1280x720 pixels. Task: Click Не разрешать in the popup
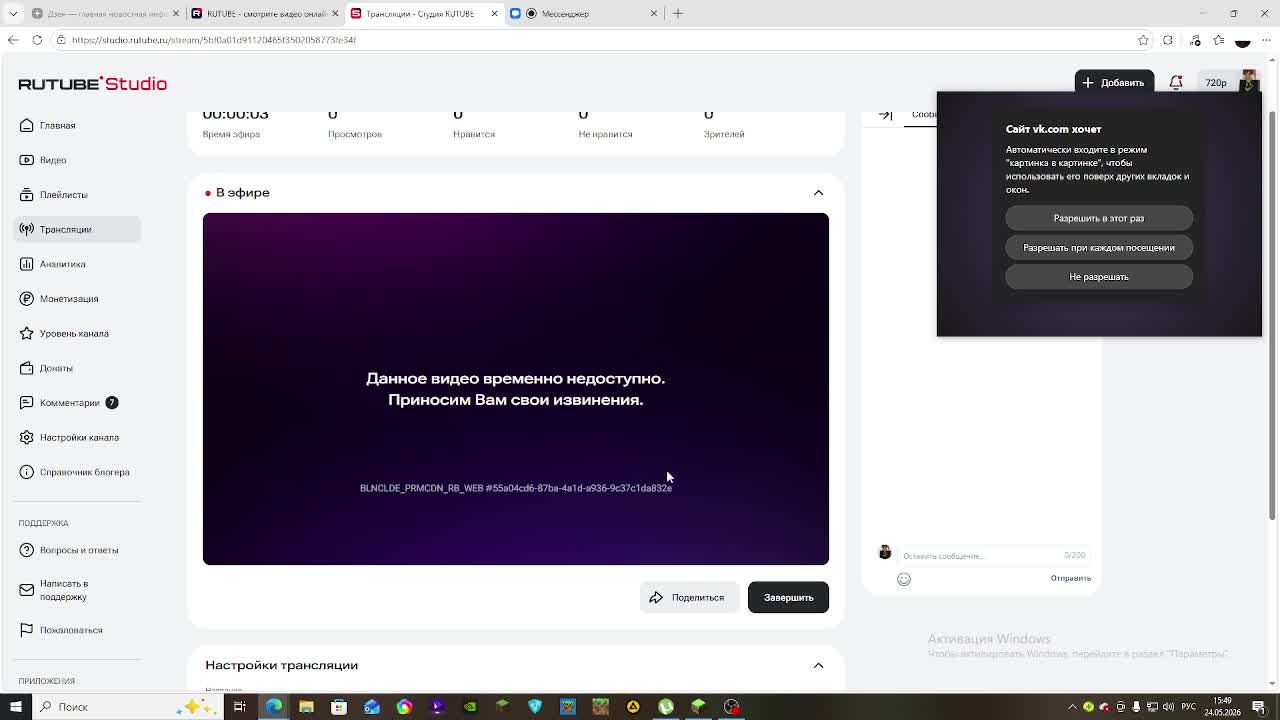click(x=1099, y=277)
